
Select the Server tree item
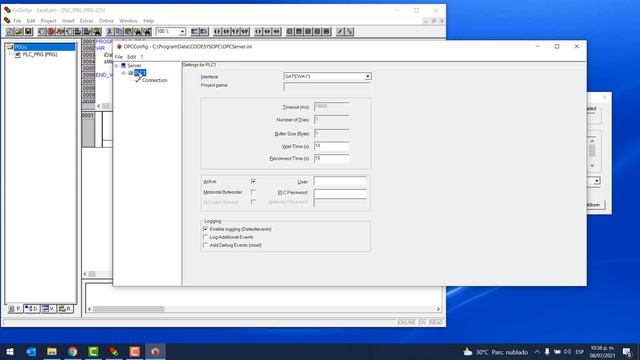[134, 65]
